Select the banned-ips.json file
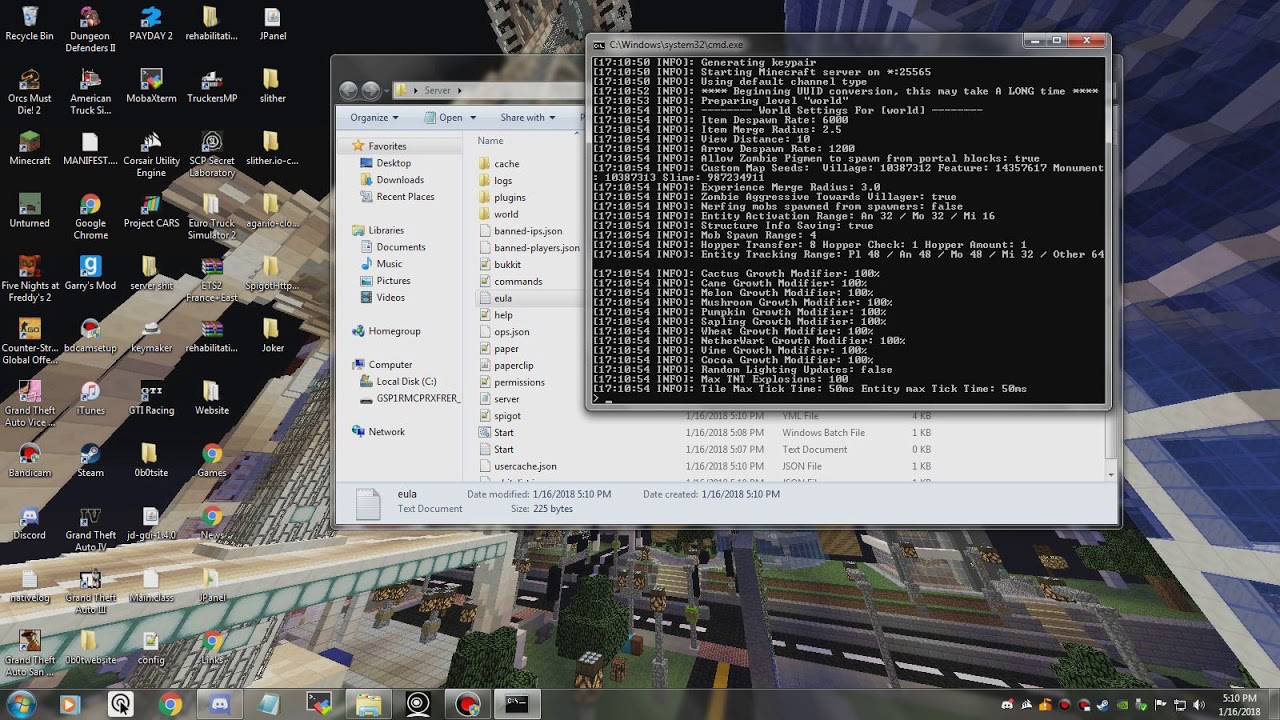 pos(528,231)
